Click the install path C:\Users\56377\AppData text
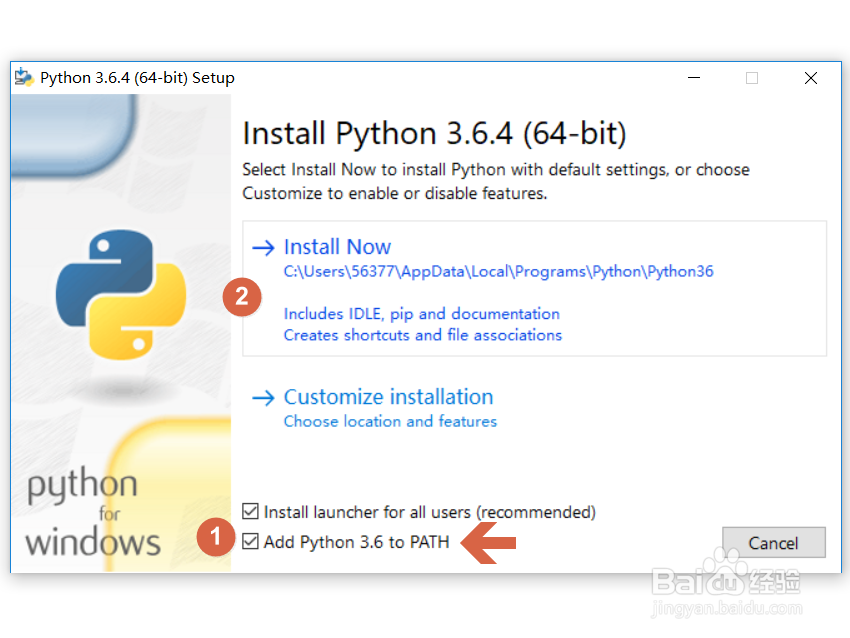This screenshot has height=638, width=850. click(x=498, y=271)
